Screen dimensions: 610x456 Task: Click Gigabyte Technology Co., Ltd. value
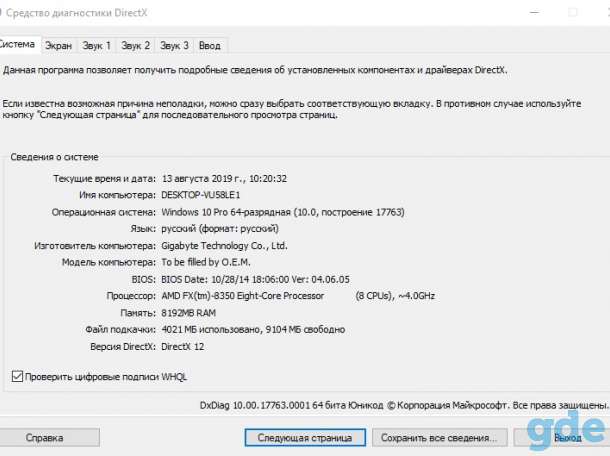pyautogui.click(x=224, y=246)
